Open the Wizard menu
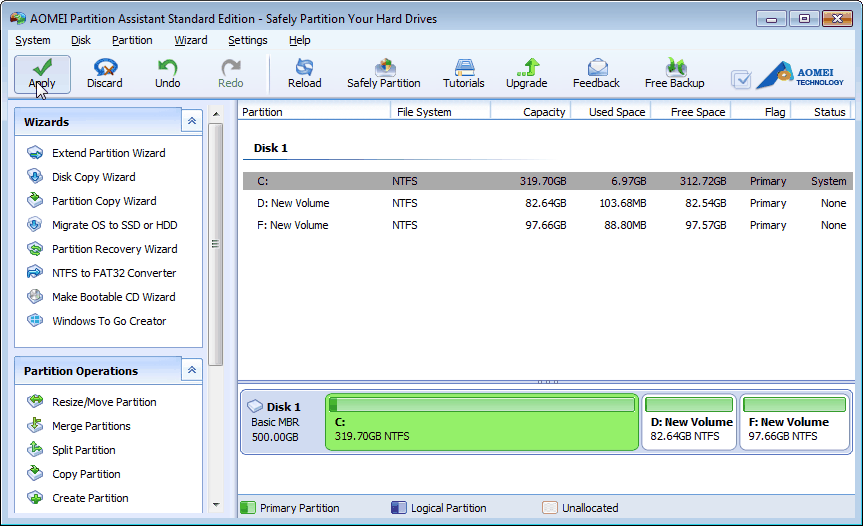Screen dimensions: 863x526 [190, 40]
